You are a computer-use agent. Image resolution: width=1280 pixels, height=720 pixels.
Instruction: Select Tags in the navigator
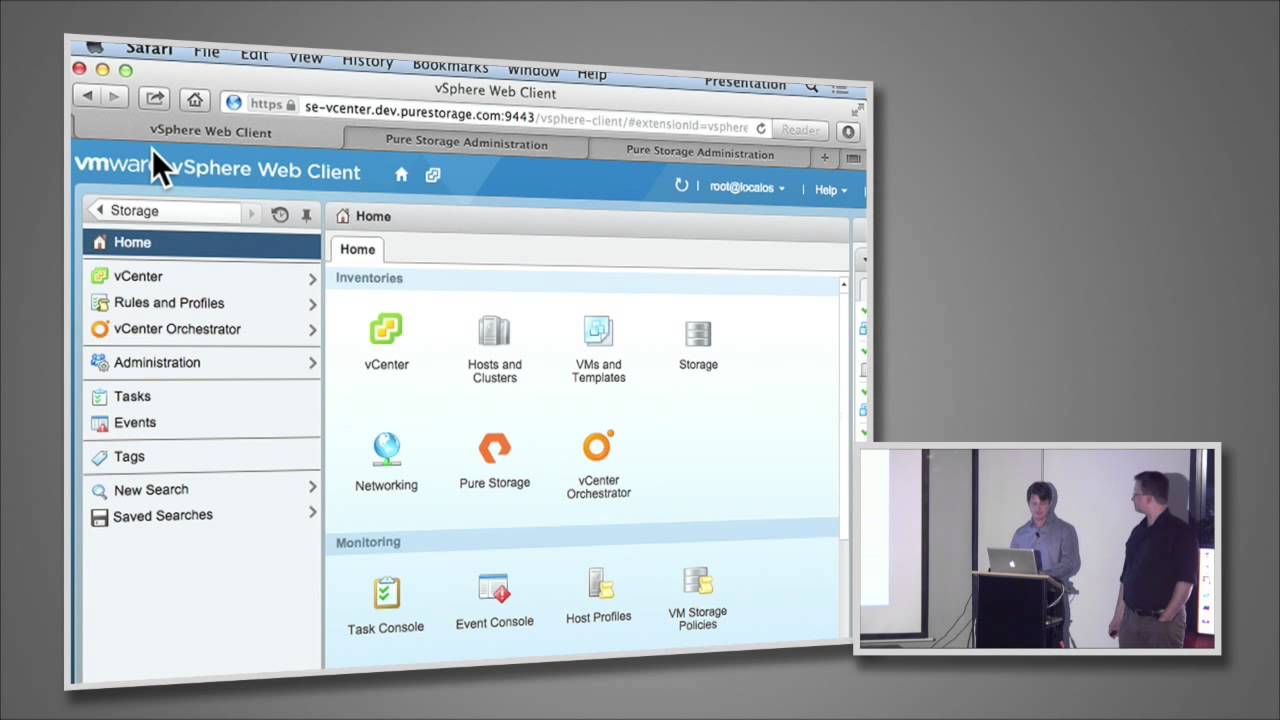pyautogui.click(x=129, y=456)
